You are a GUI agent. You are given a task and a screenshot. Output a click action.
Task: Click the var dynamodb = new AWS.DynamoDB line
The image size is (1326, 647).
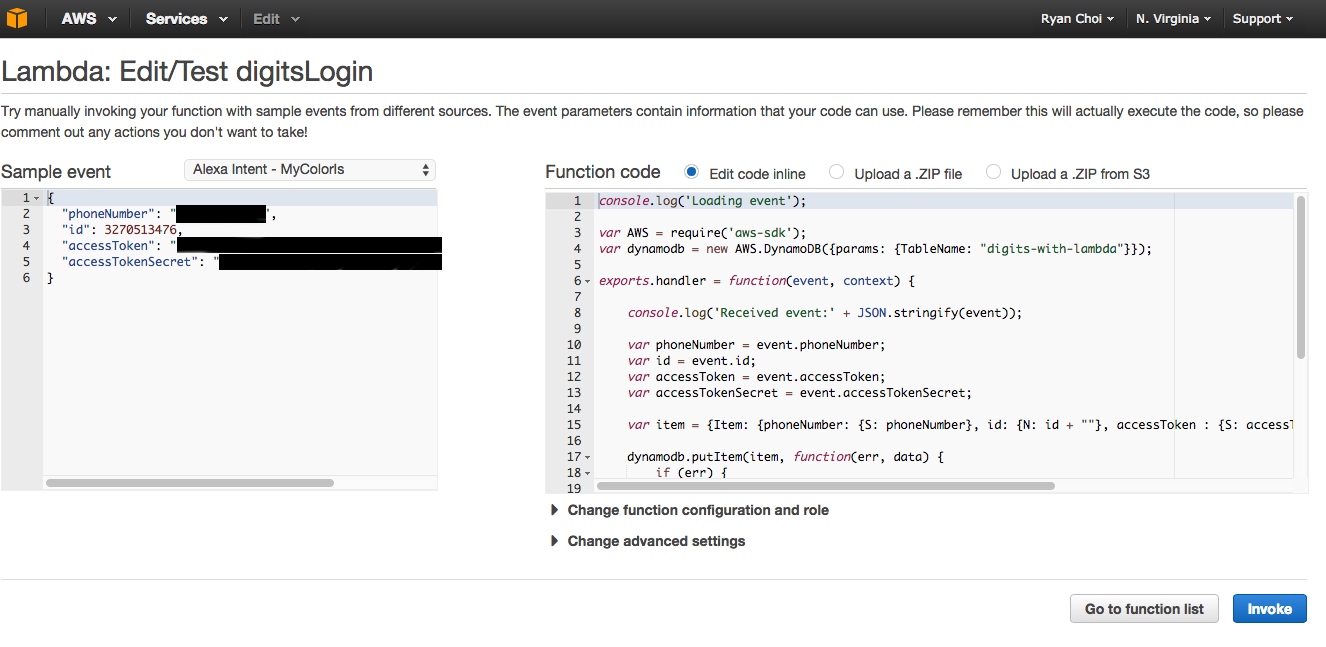click(x=875, y=249)
